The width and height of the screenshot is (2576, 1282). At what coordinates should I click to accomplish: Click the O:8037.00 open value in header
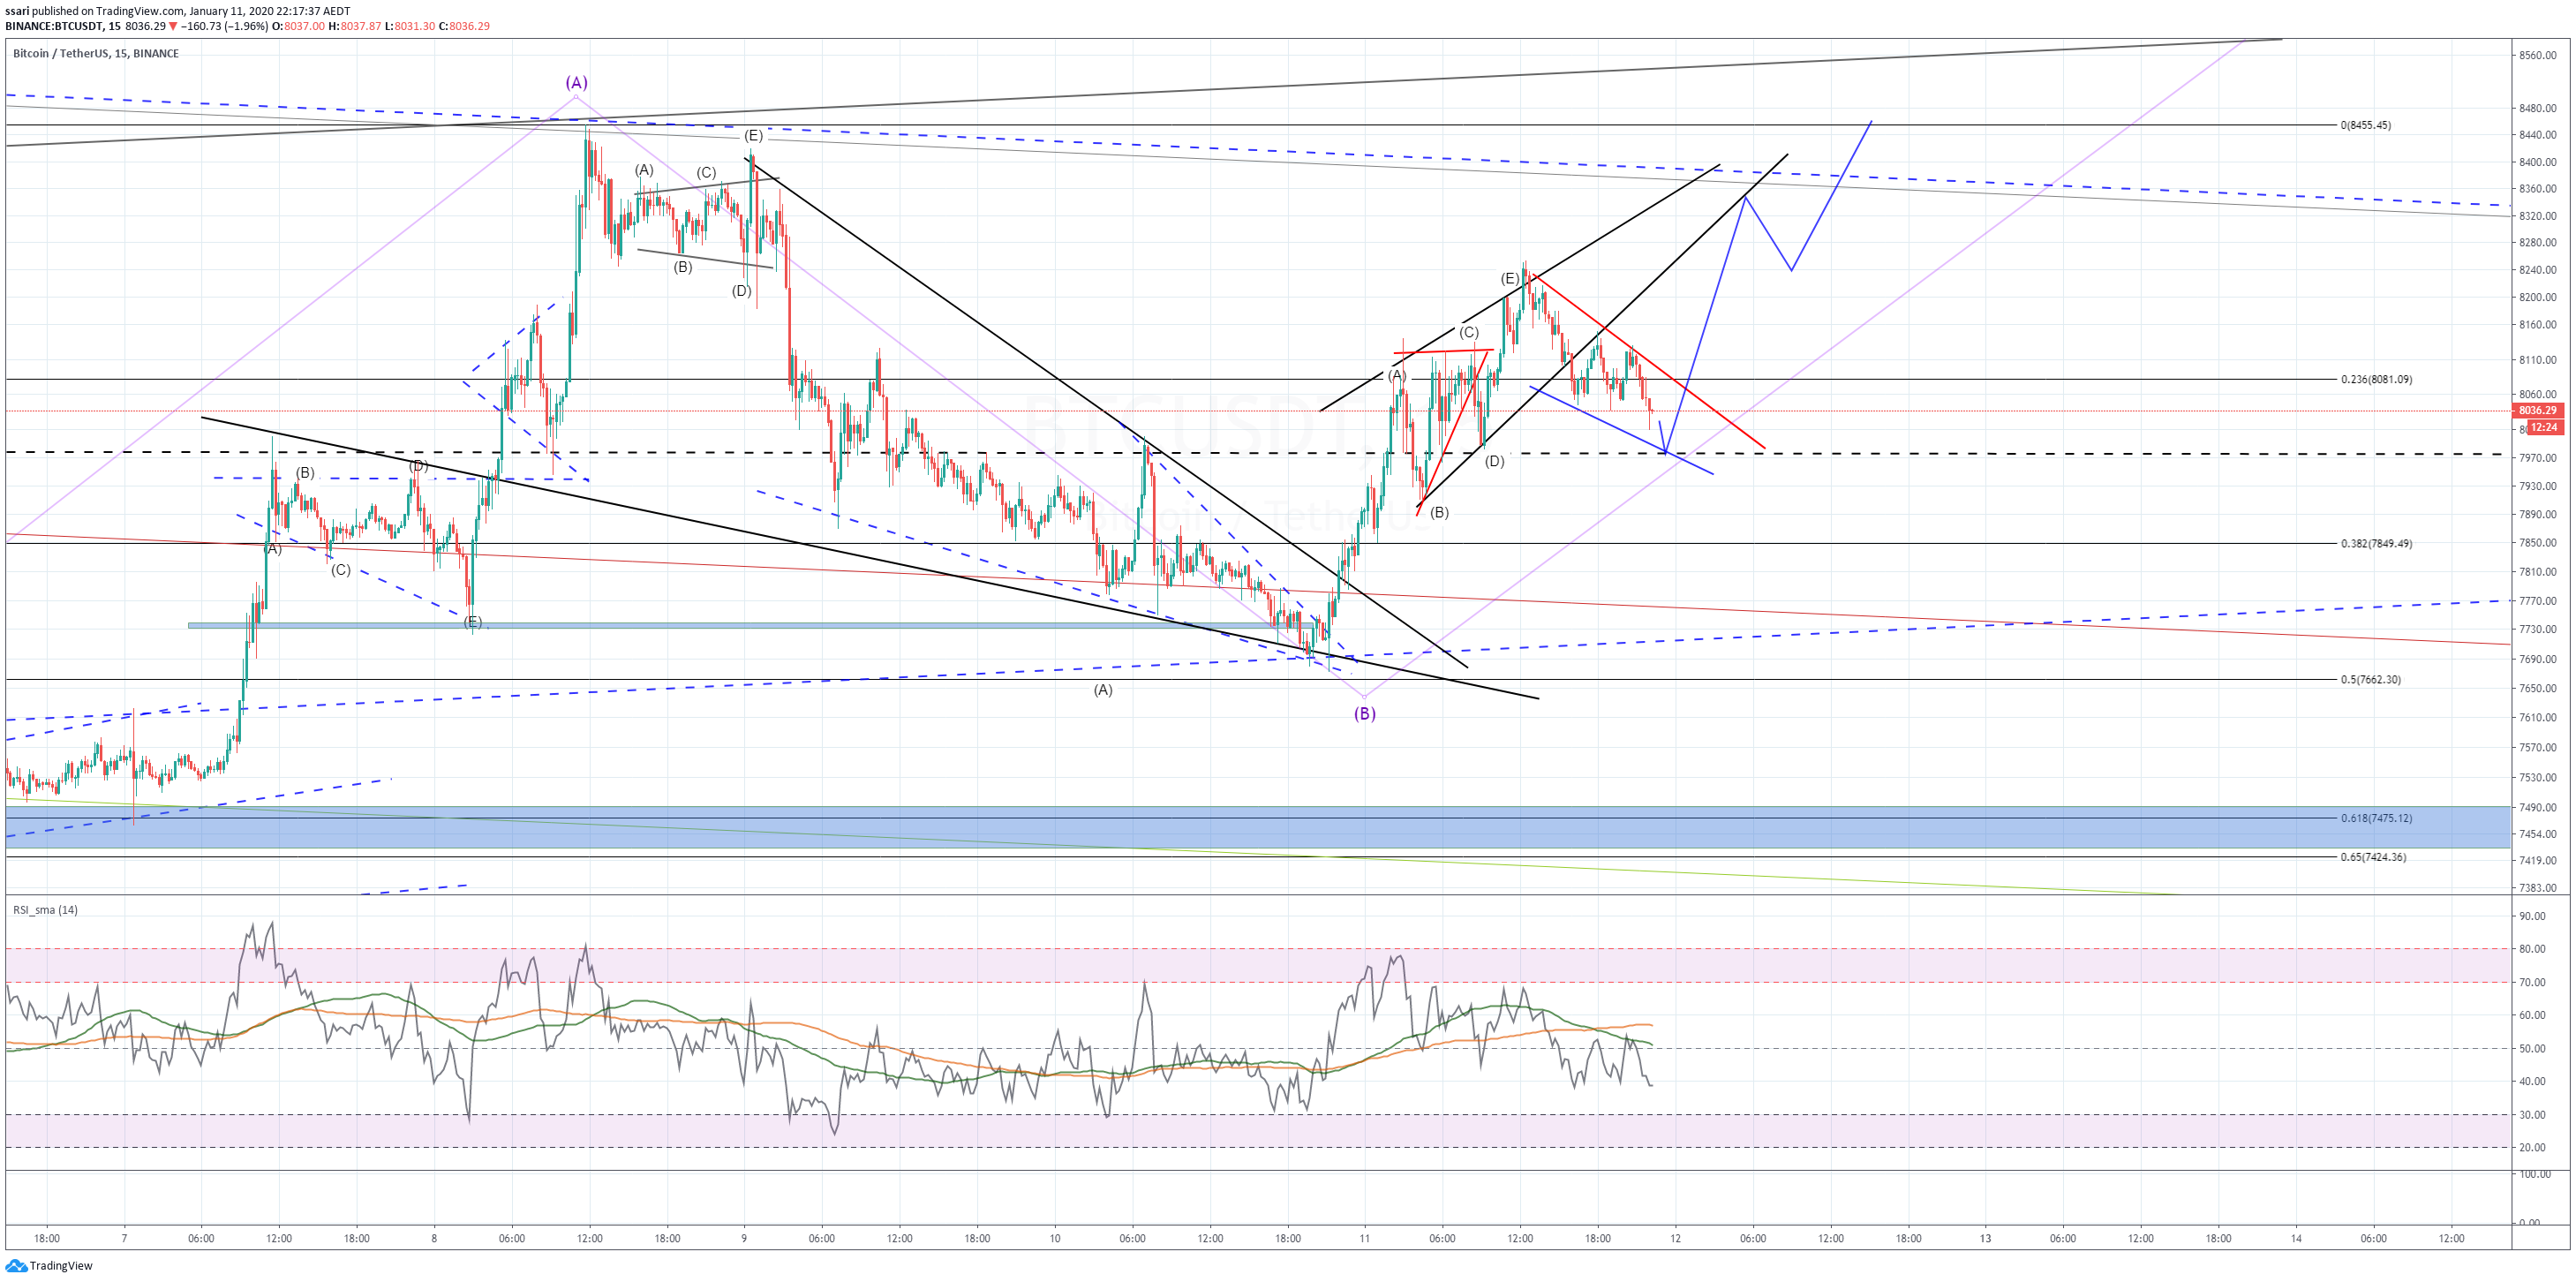point(298,26)
